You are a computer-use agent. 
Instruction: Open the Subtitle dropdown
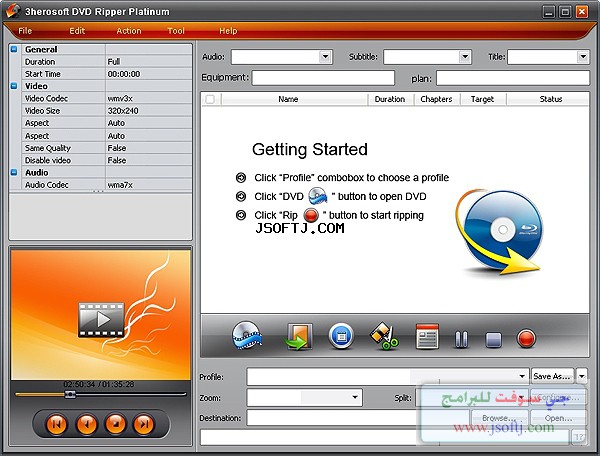465,57
